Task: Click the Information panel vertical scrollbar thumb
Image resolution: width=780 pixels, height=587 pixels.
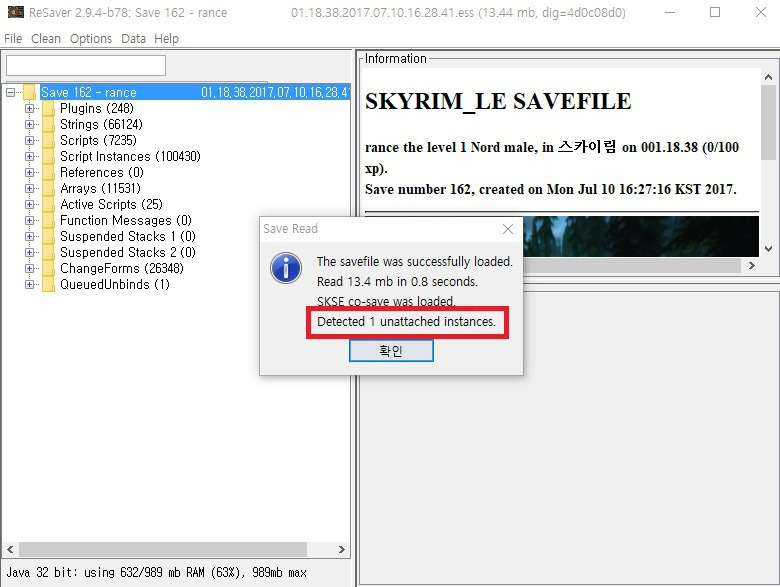Action: click(x=769, y=122)
